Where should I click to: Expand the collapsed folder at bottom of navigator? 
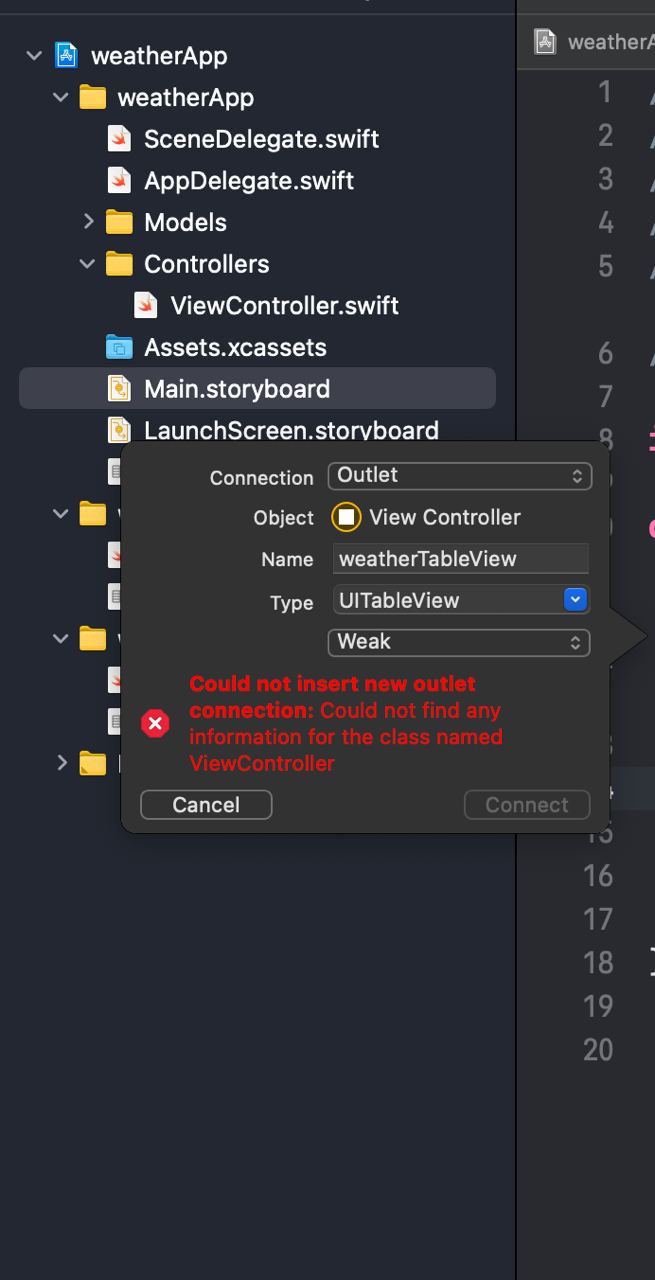(x=62, y=764)
